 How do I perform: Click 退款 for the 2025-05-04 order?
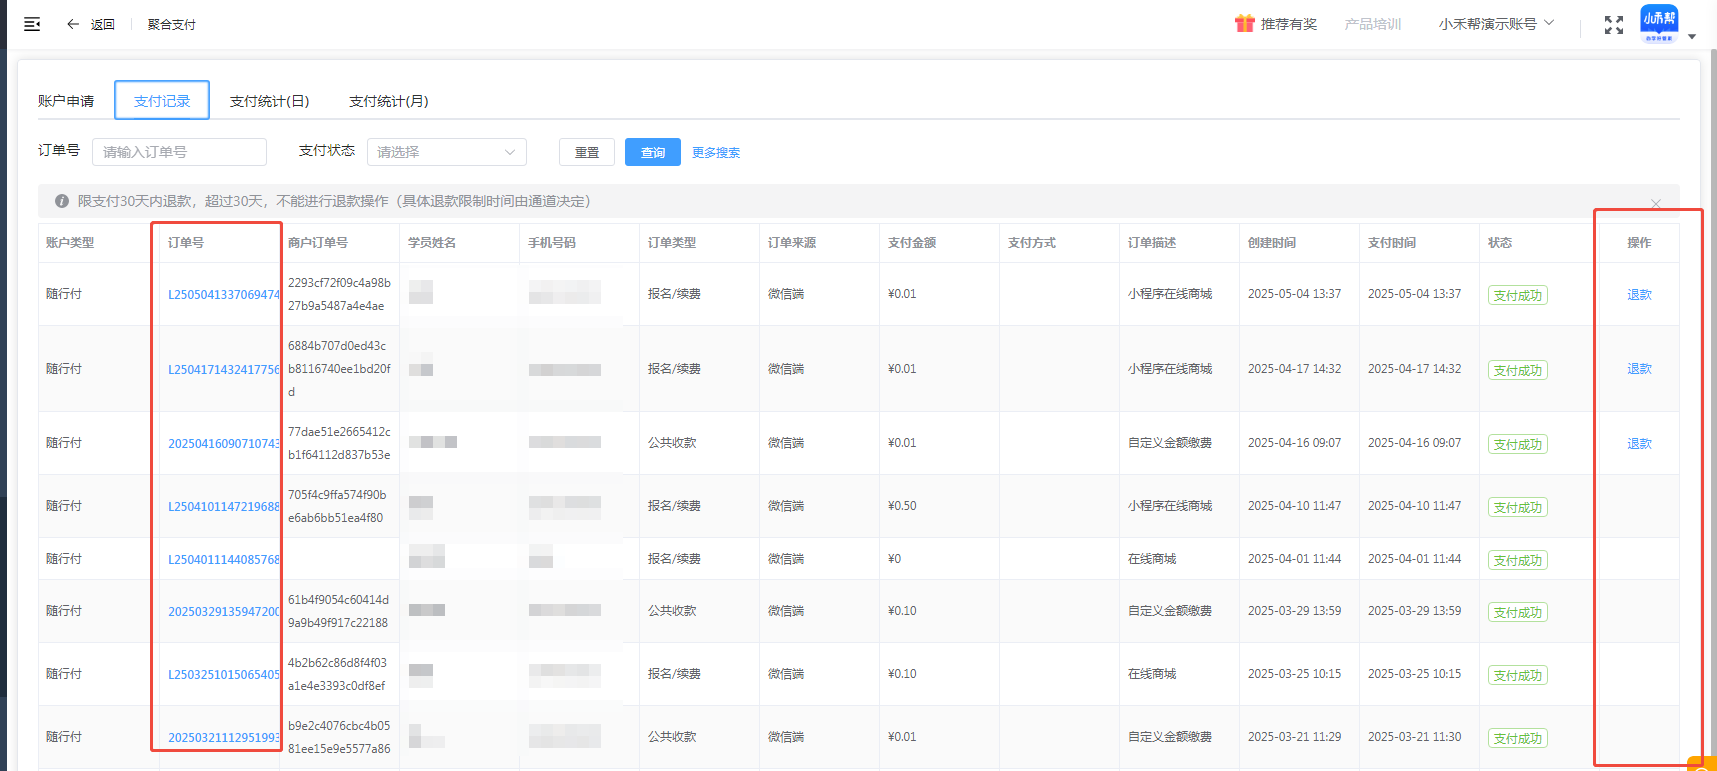click(x=1639, y=295)
